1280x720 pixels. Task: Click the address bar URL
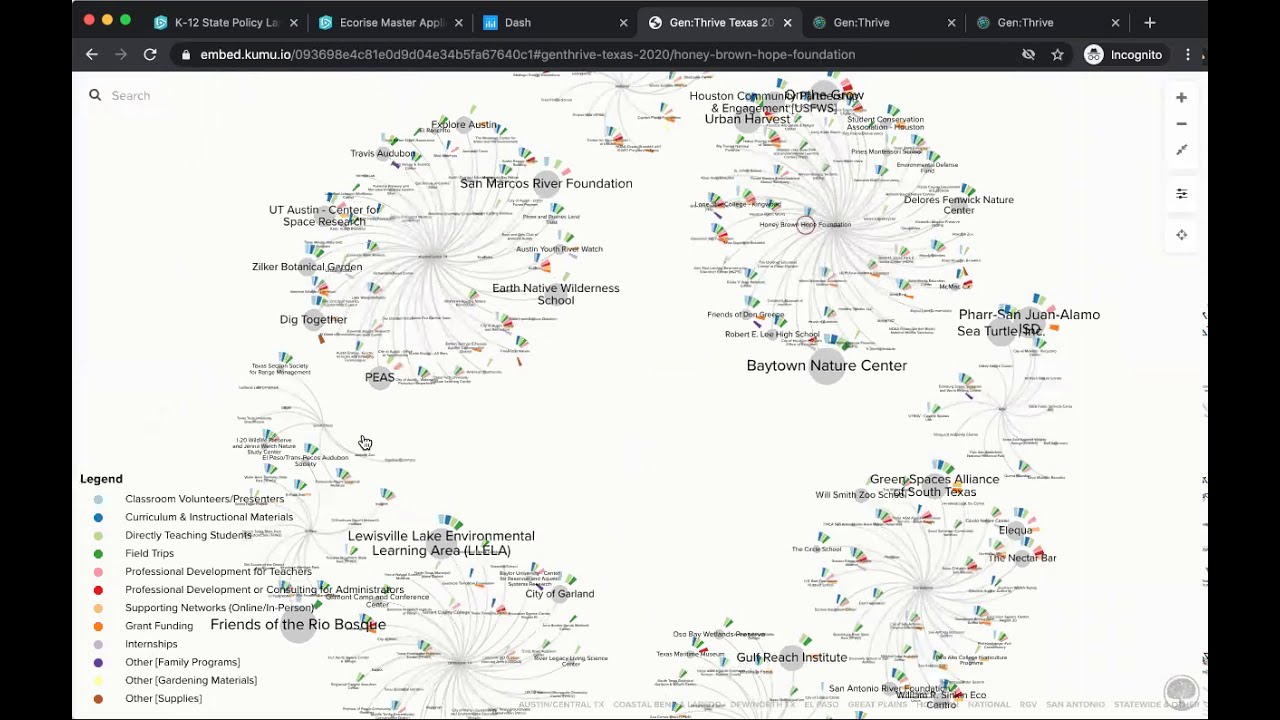pyautogui.click(x=527, y=55)
